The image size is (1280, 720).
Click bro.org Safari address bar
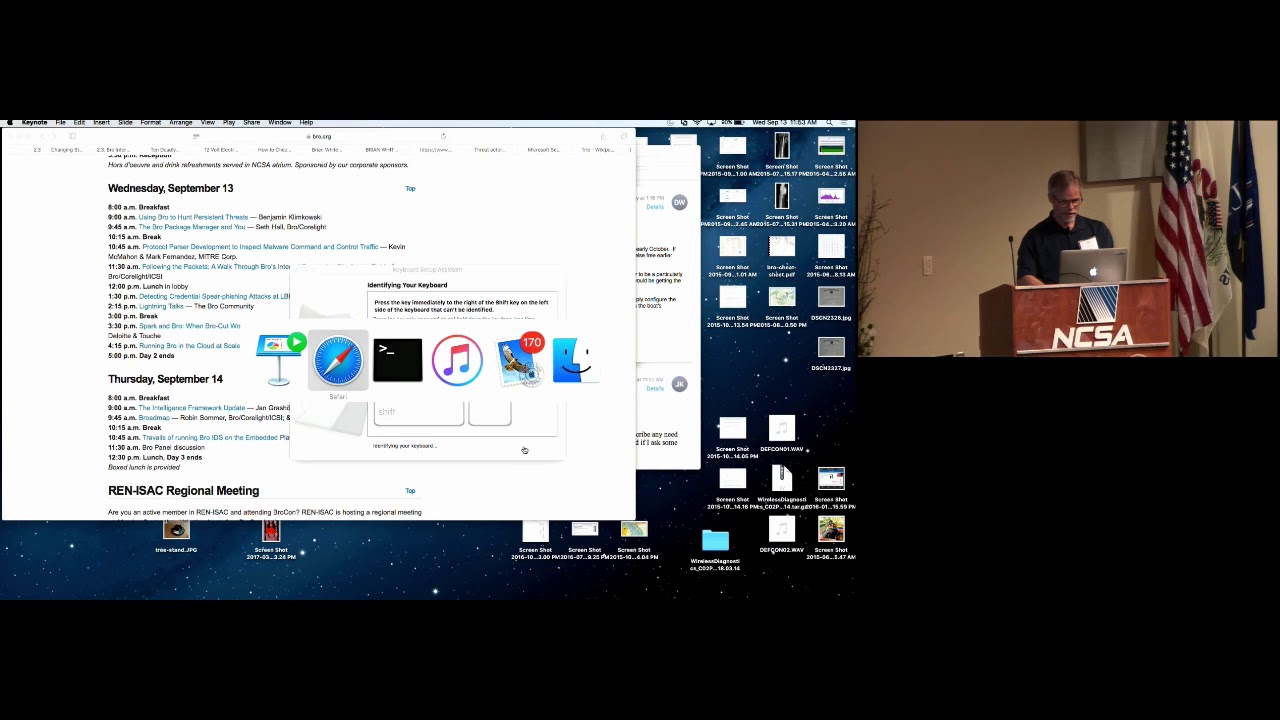(320, 137)
